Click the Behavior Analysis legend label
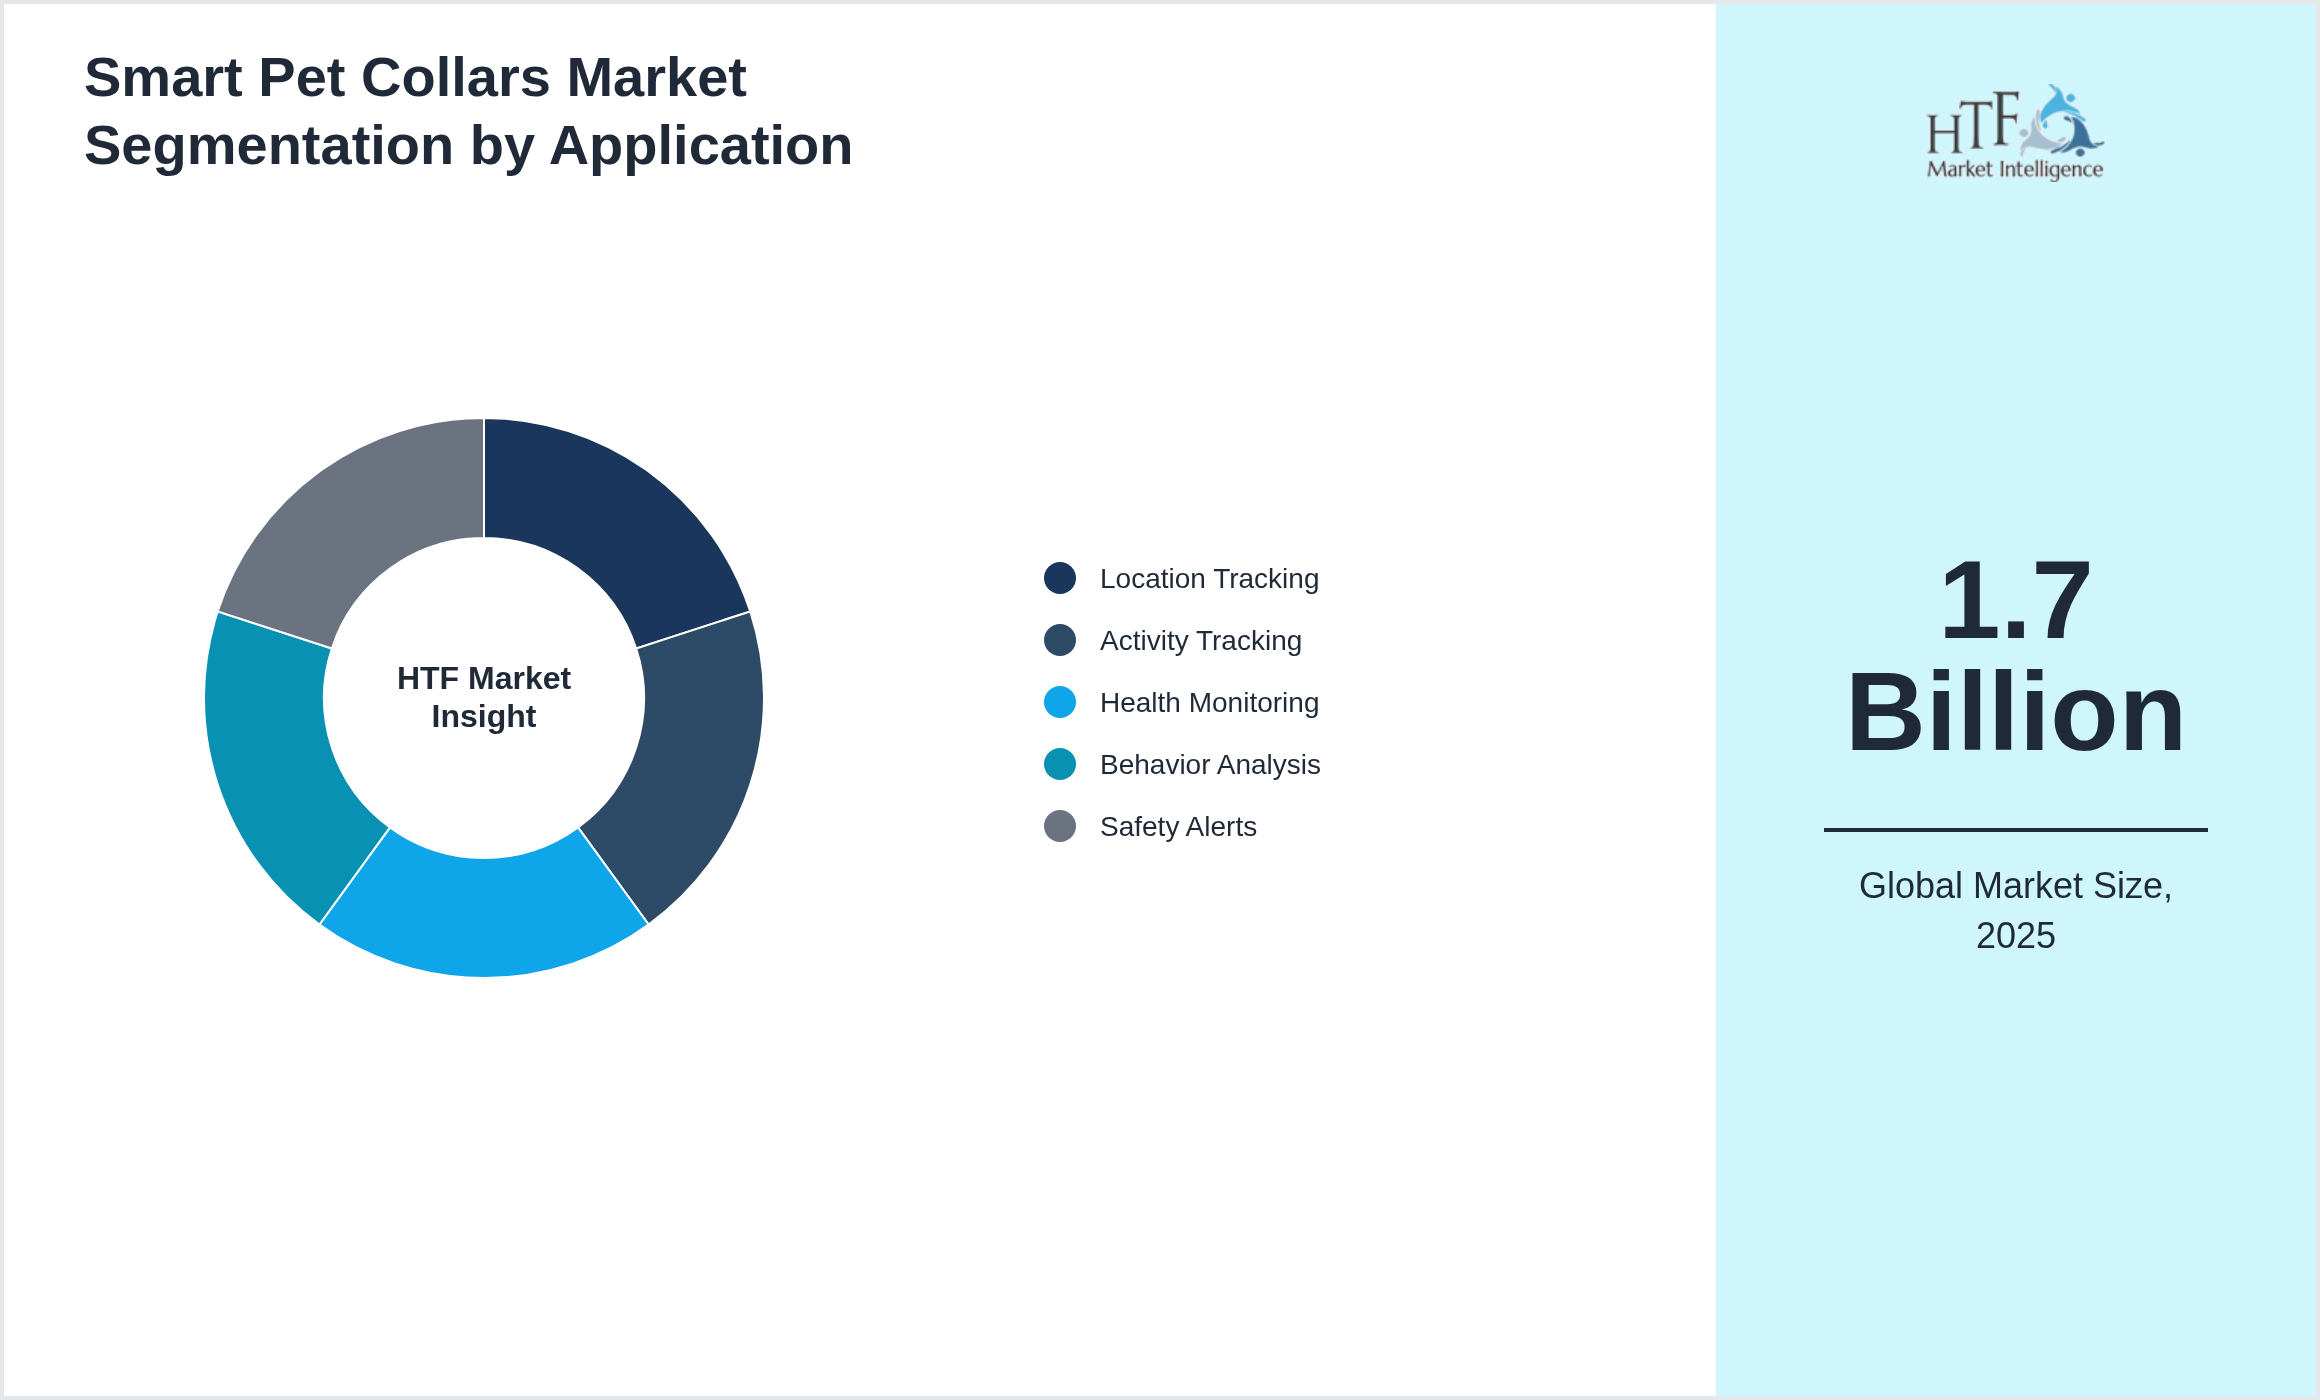 (1210, 765)
